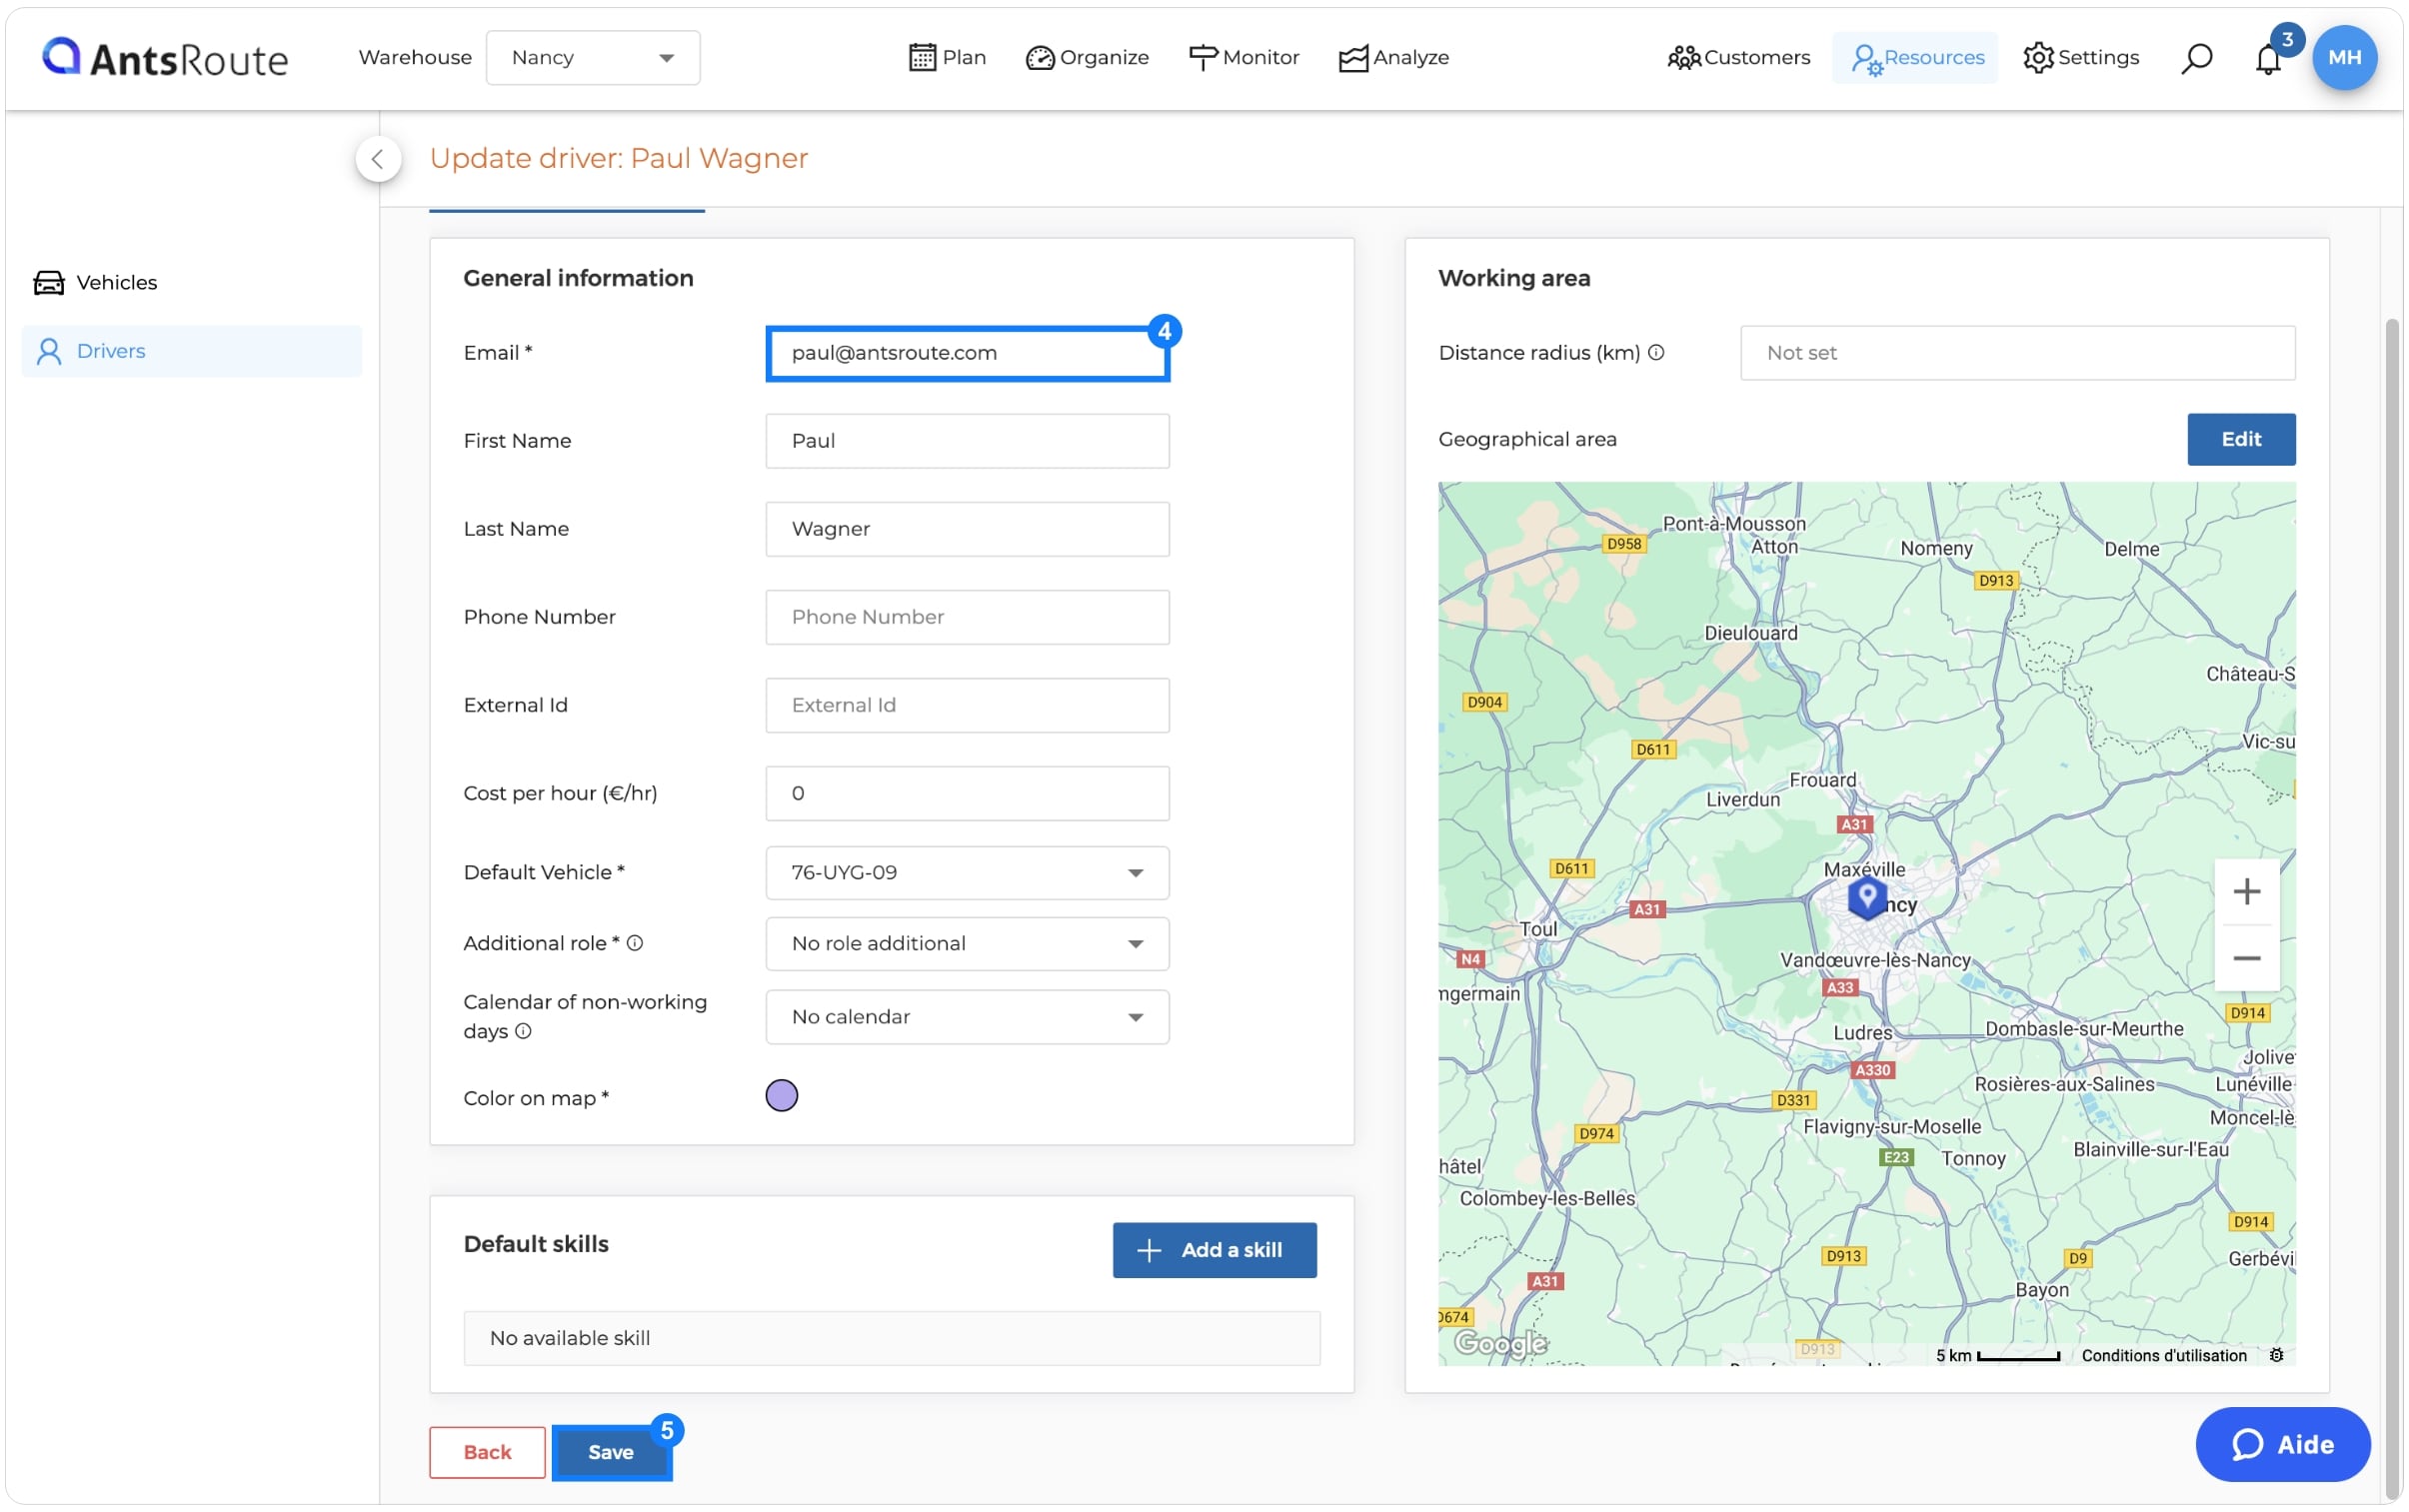This screenshot has width=2409, height=1512.
Task: Zoom in on the map
Action: (2246, 891)
